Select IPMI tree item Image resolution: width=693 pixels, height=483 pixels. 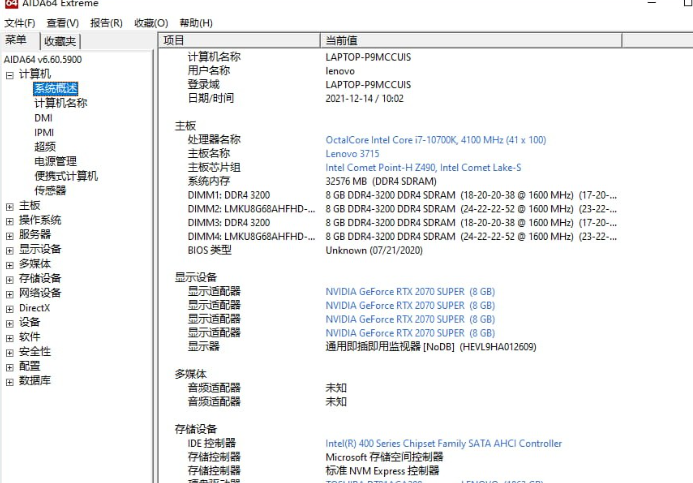[x=44, y=133]
